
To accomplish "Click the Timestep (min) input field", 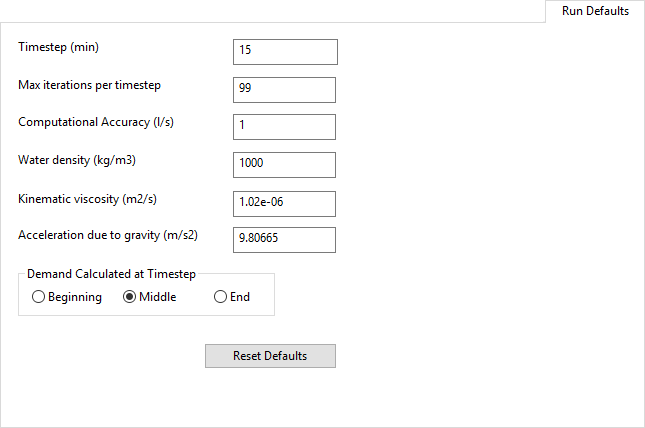I will pos(284,51).
